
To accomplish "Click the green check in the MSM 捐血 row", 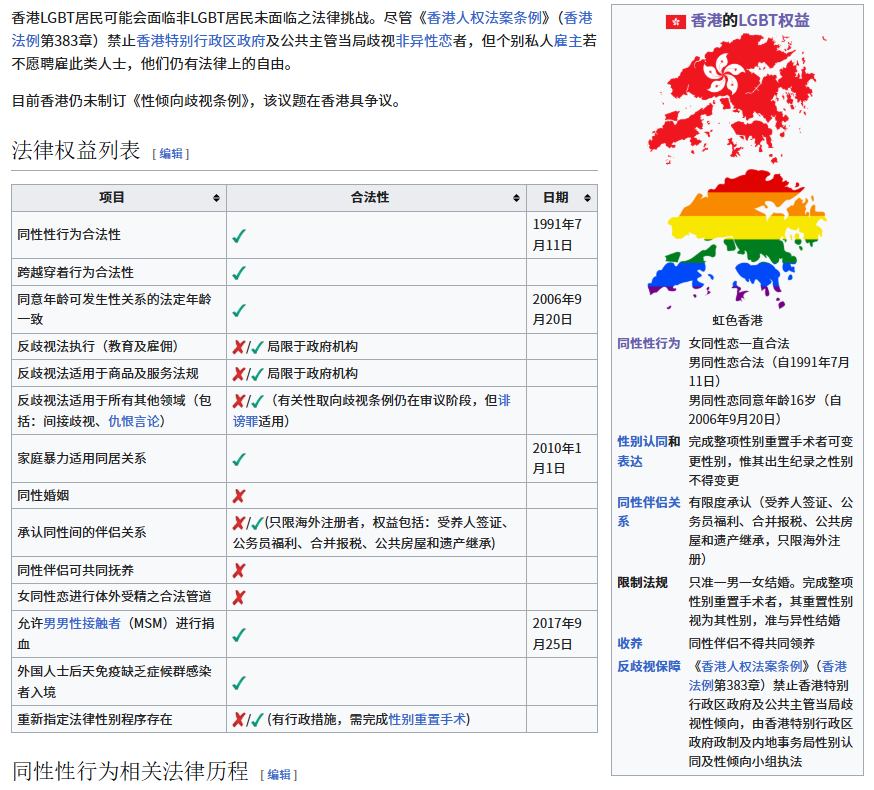I will [239, 634].
